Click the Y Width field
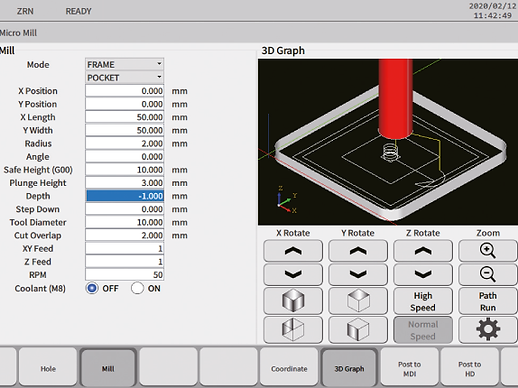 click(x=124, y=130)
